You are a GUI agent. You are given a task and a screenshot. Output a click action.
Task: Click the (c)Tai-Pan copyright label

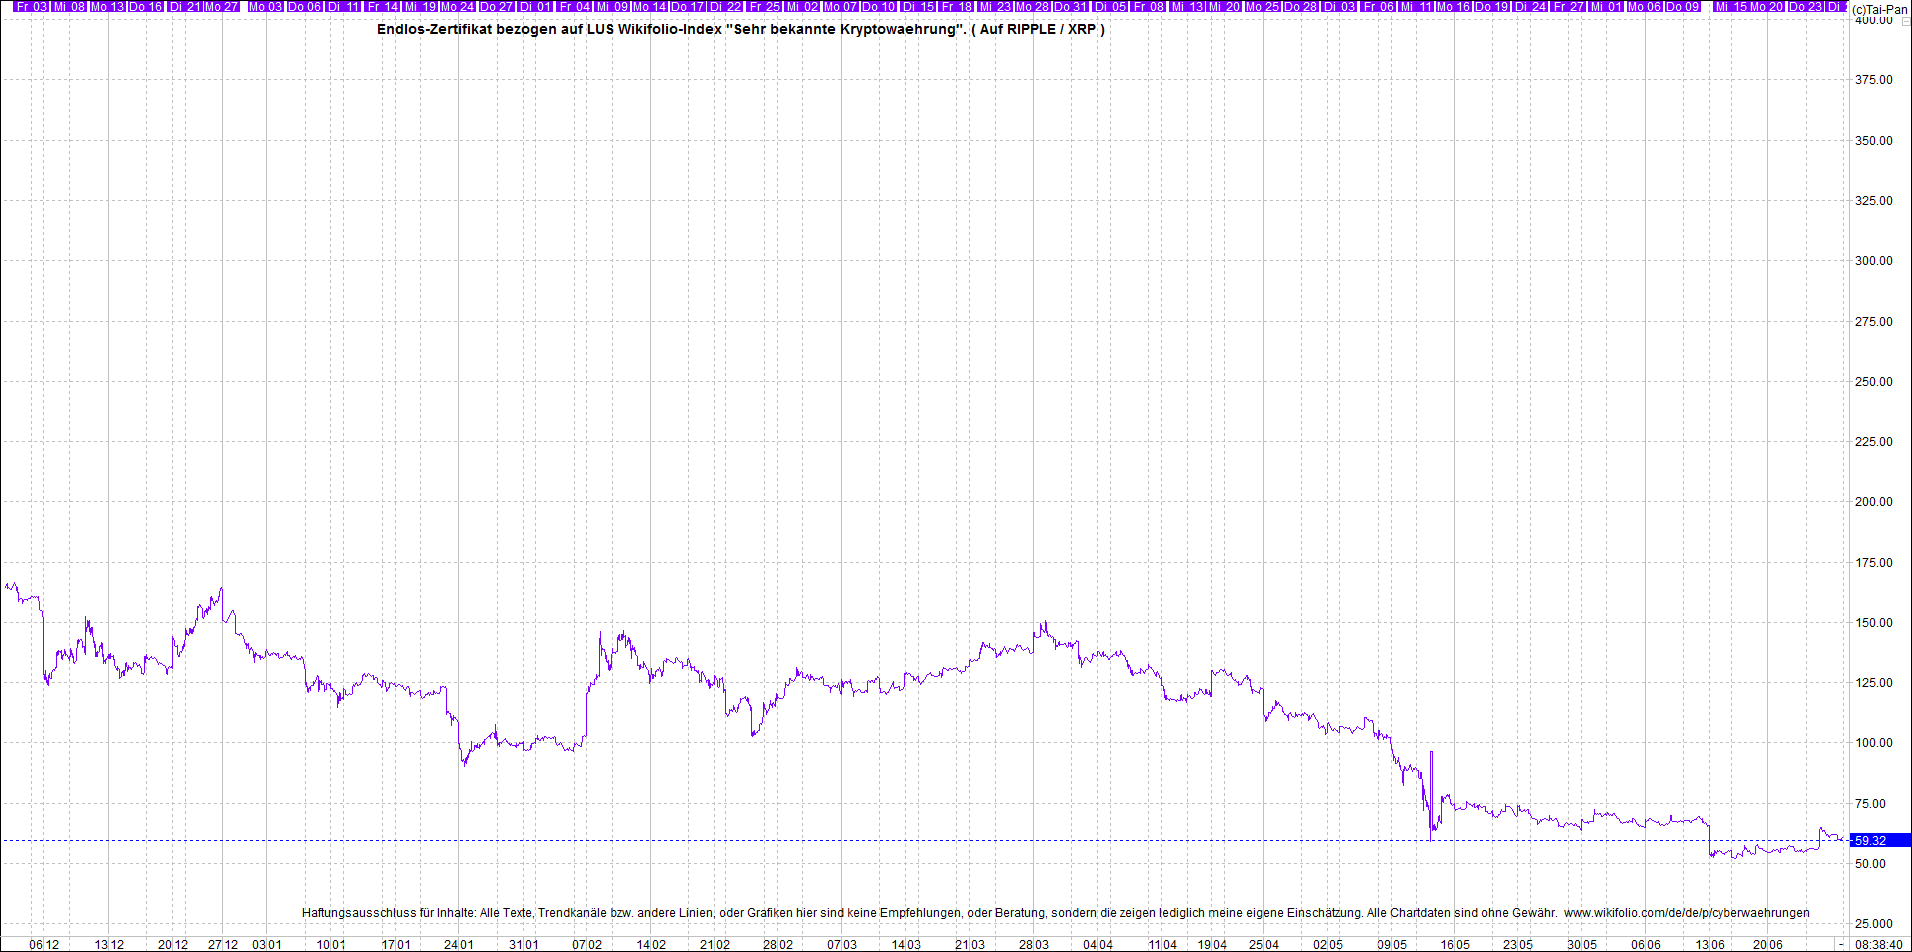click(1879, 9)
